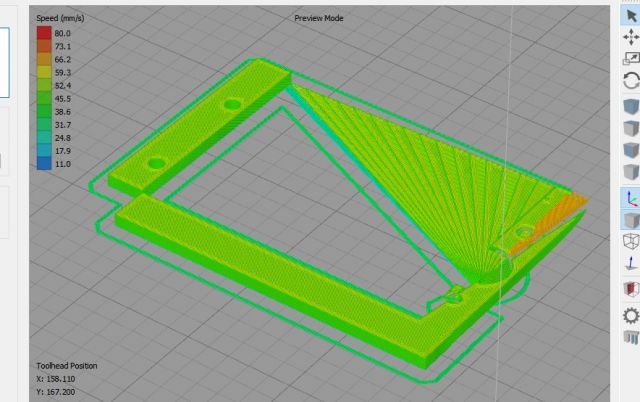Click the Preview Mode label

[319, 18]
